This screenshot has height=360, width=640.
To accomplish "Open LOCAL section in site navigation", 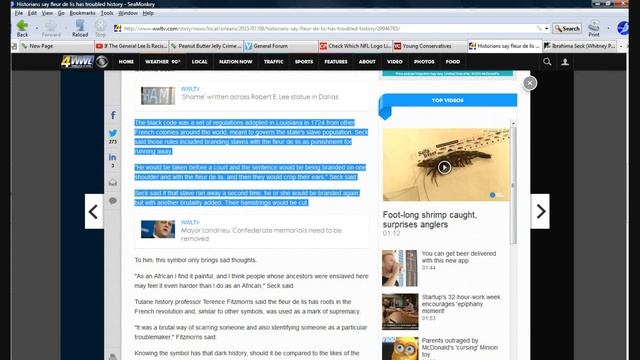I will click(x=200, y=62).
